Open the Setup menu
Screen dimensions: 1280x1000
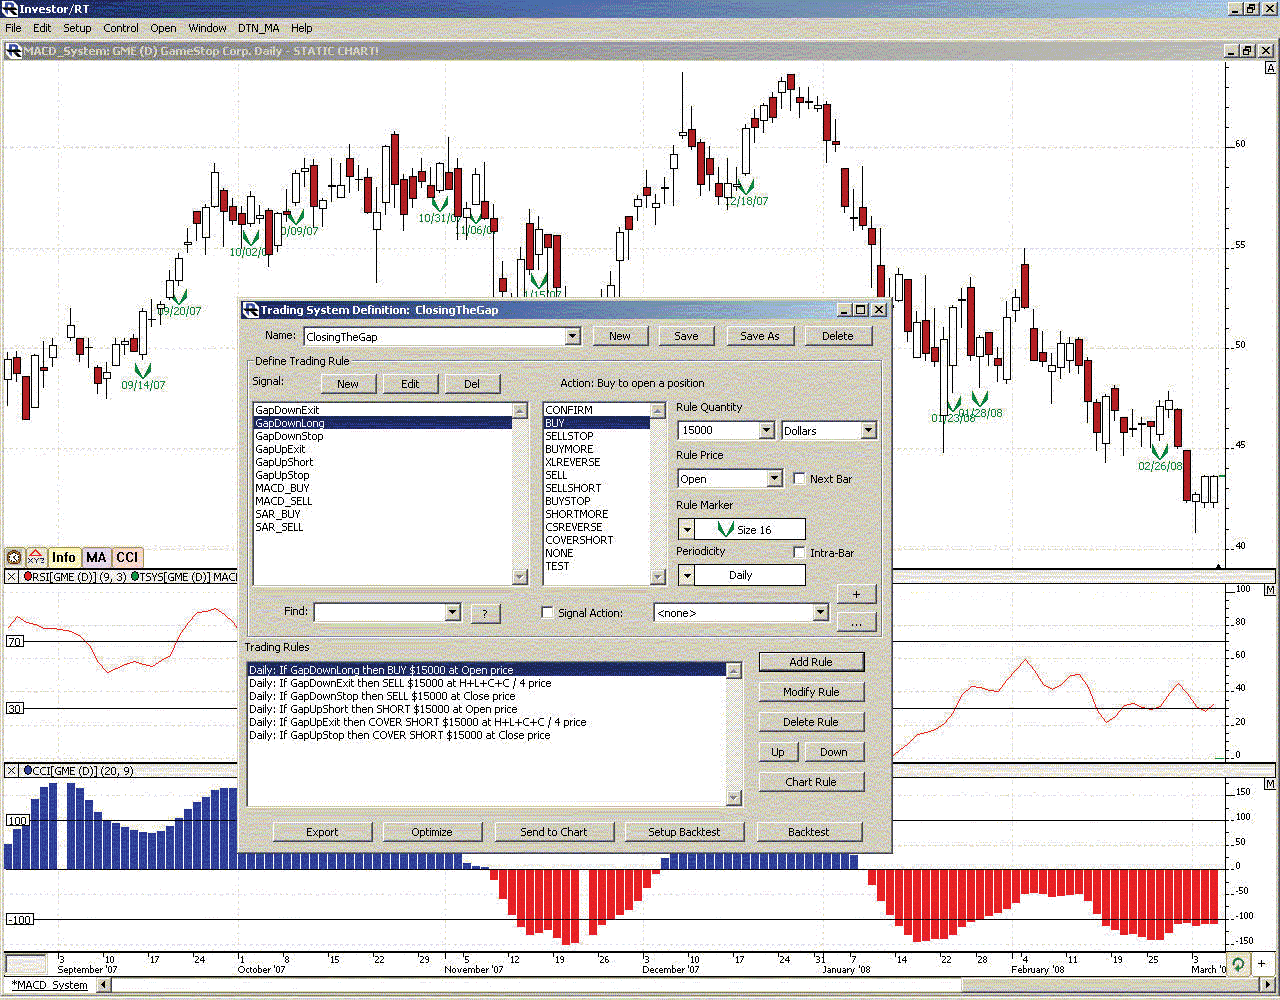(x=77, y=28)
